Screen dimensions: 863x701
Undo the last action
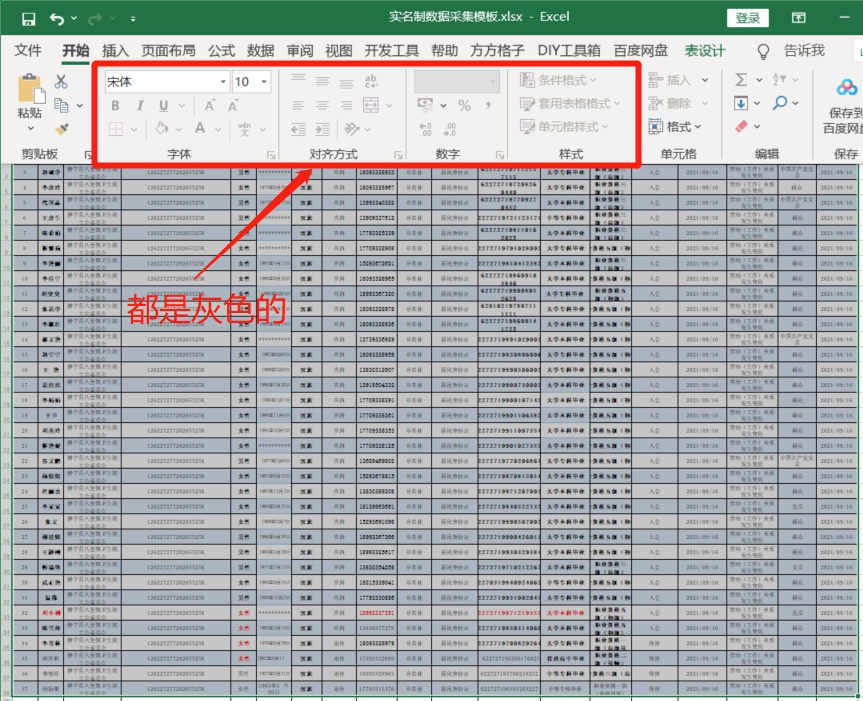pyautogui.click(x=57, y=19)
